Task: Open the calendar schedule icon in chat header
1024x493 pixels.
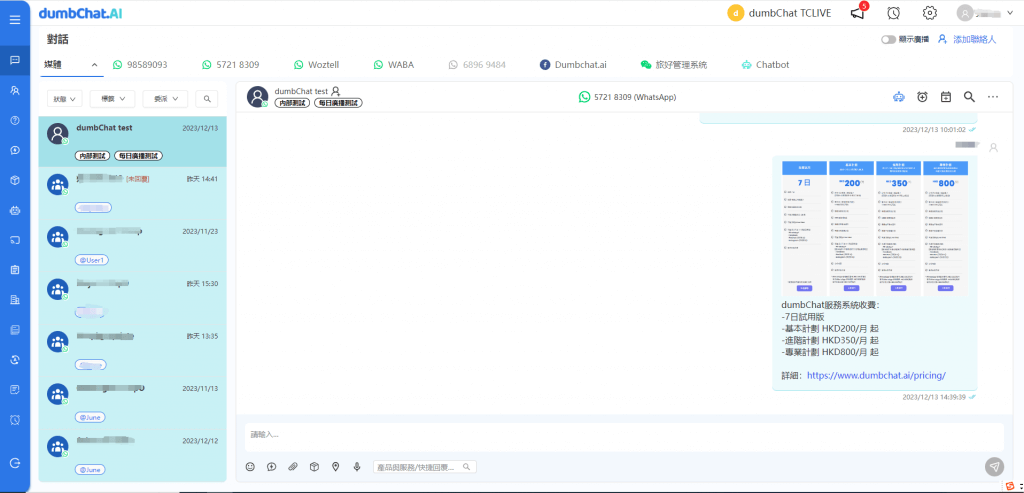Action: tap(946, 97)
